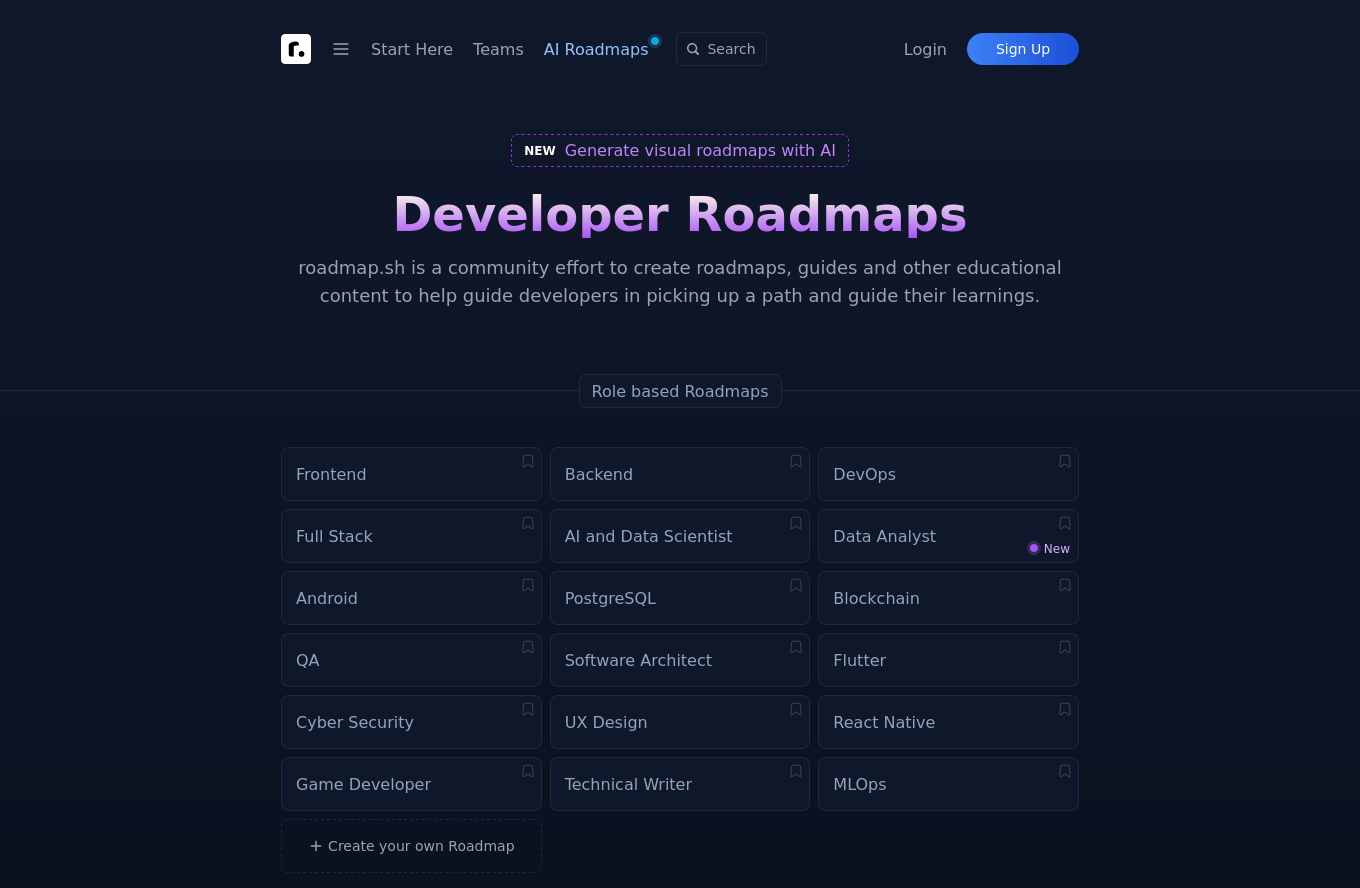Bookmark the Cyber Security roadmap
The width and height of the screenshot is (1360, 888).
(x=528, y=709)
